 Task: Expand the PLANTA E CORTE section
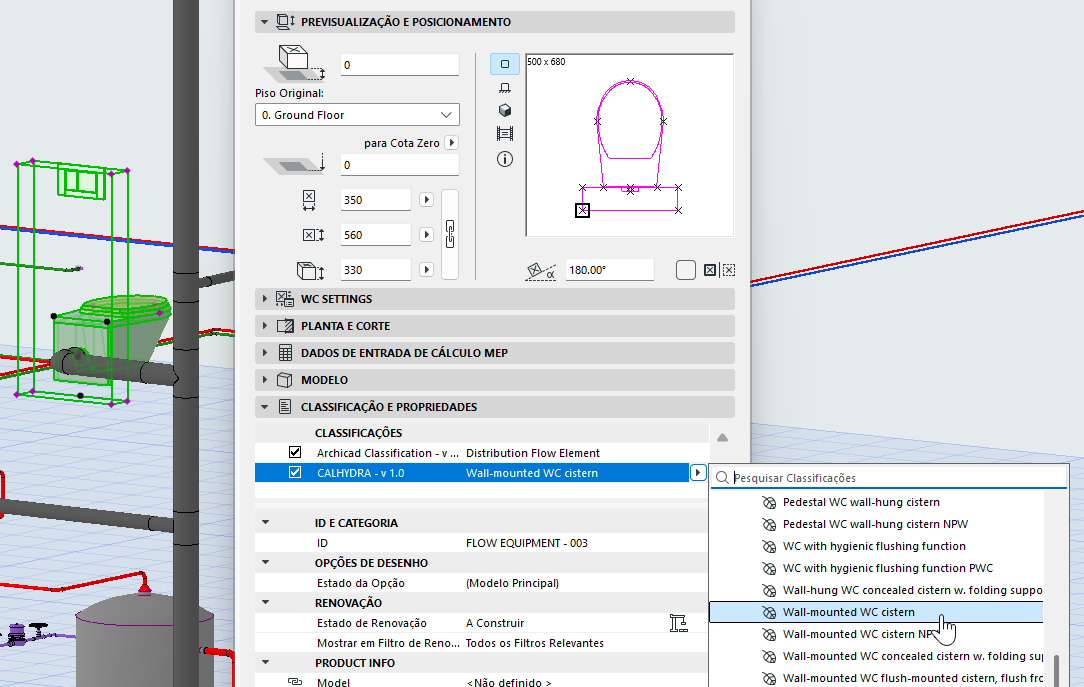tap(264, 326)
